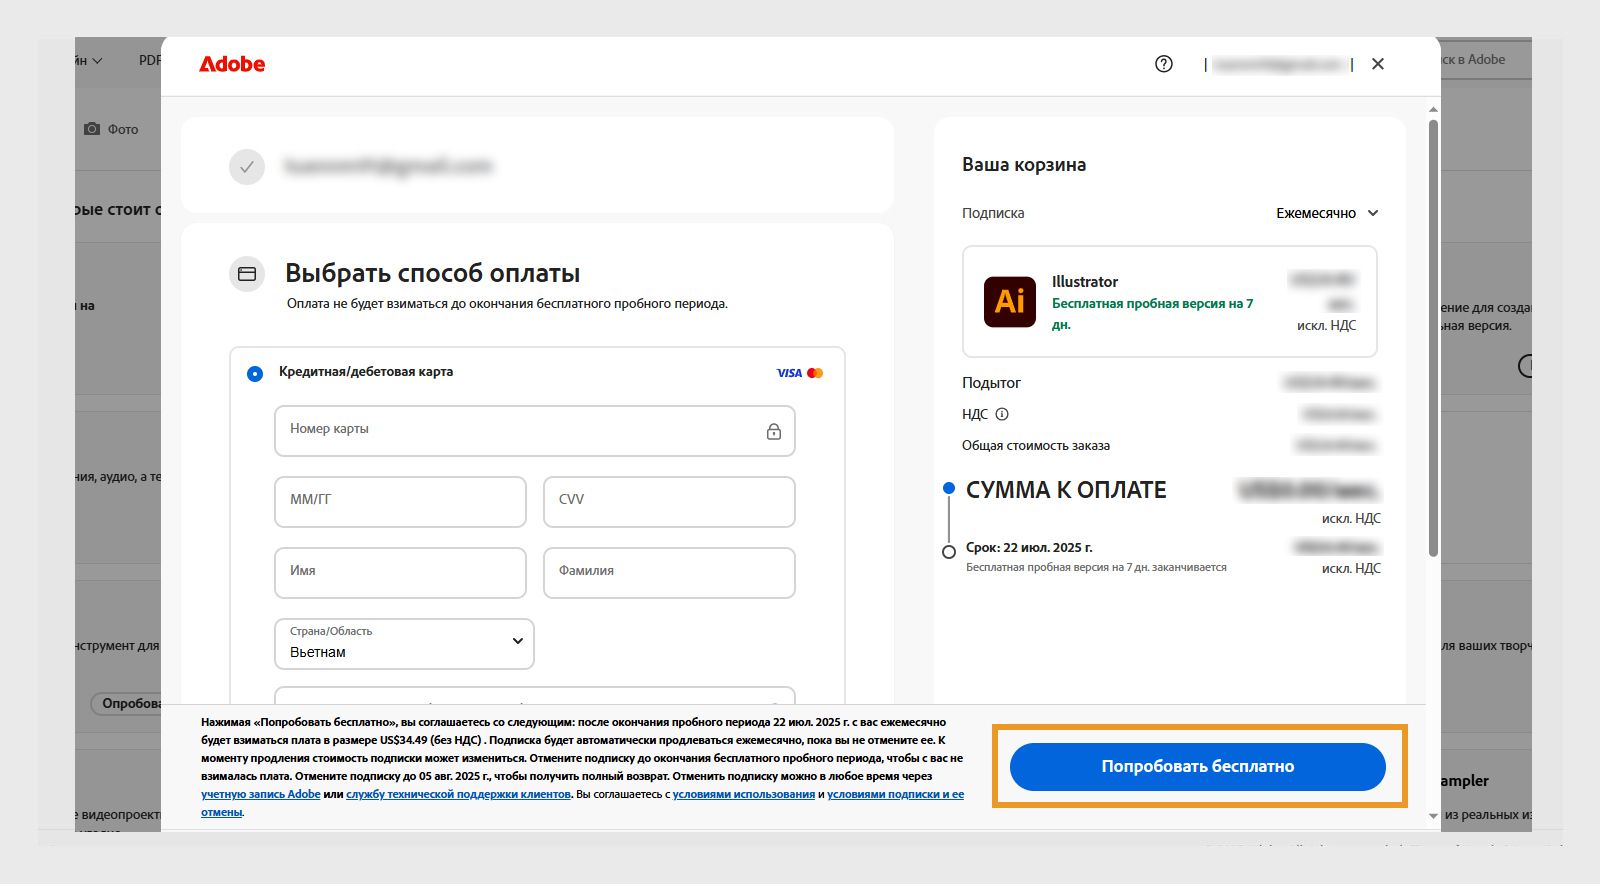
Task: Open the help question-mark icon
Action: 1164,64
